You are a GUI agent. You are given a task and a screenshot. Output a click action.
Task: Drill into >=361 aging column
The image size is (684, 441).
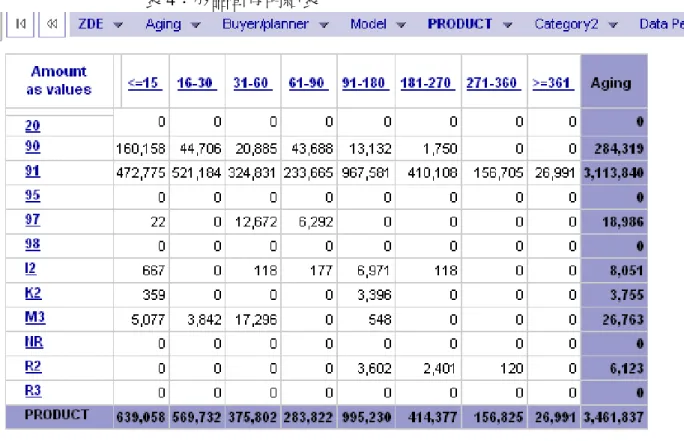[553, 83]
